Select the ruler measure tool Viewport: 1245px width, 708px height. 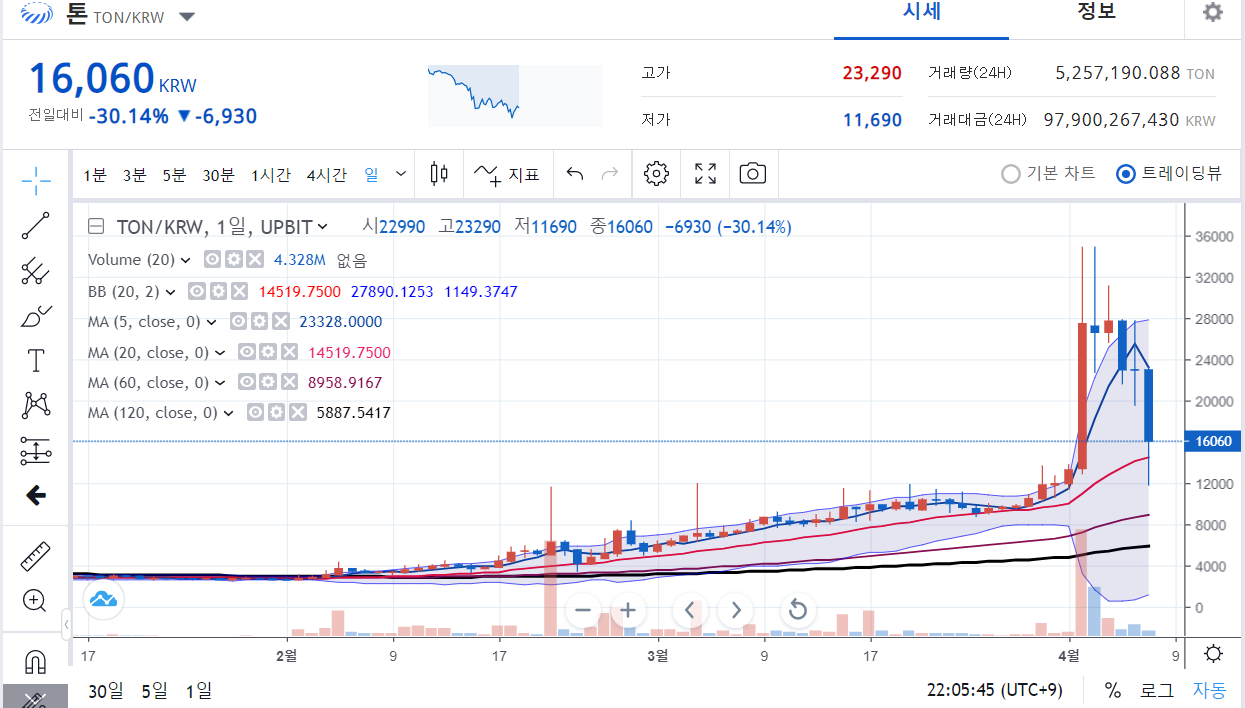(x=36, y=556)
